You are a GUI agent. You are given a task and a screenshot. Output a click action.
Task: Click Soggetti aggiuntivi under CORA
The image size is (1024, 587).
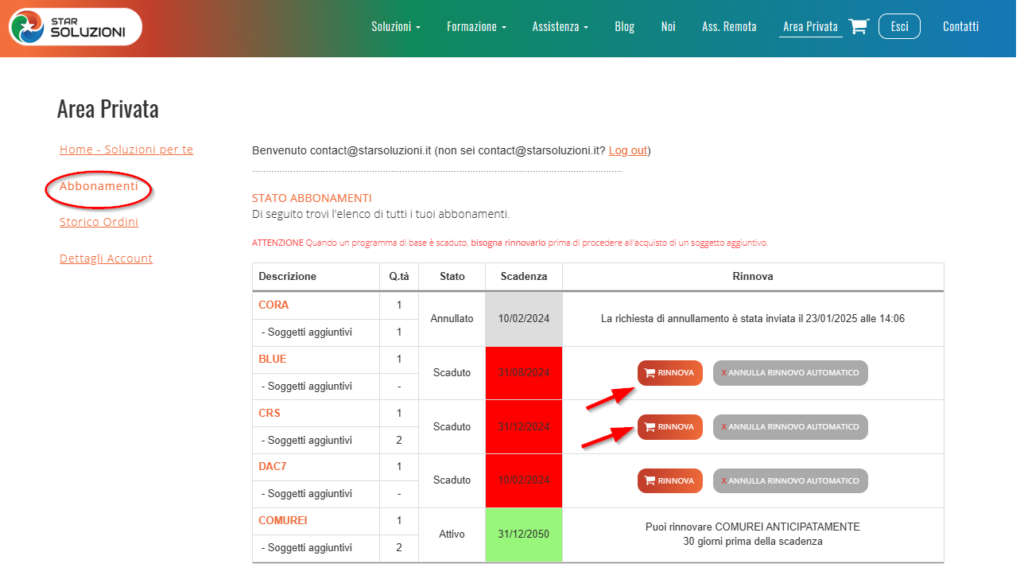tap(307, 332)
